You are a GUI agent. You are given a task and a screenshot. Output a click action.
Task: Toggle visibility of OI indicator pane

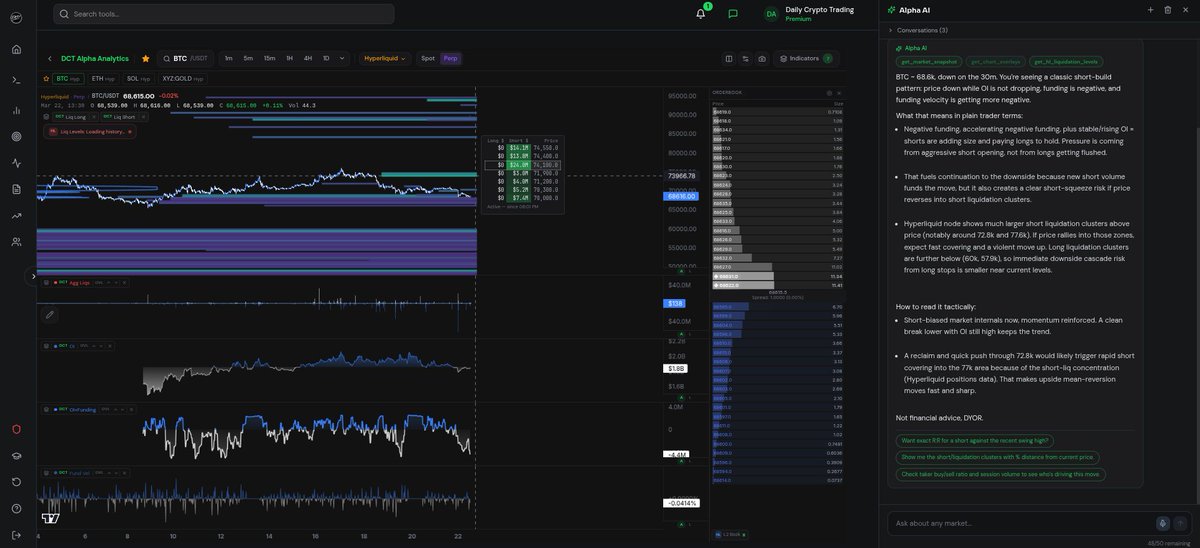click(47, 345)
